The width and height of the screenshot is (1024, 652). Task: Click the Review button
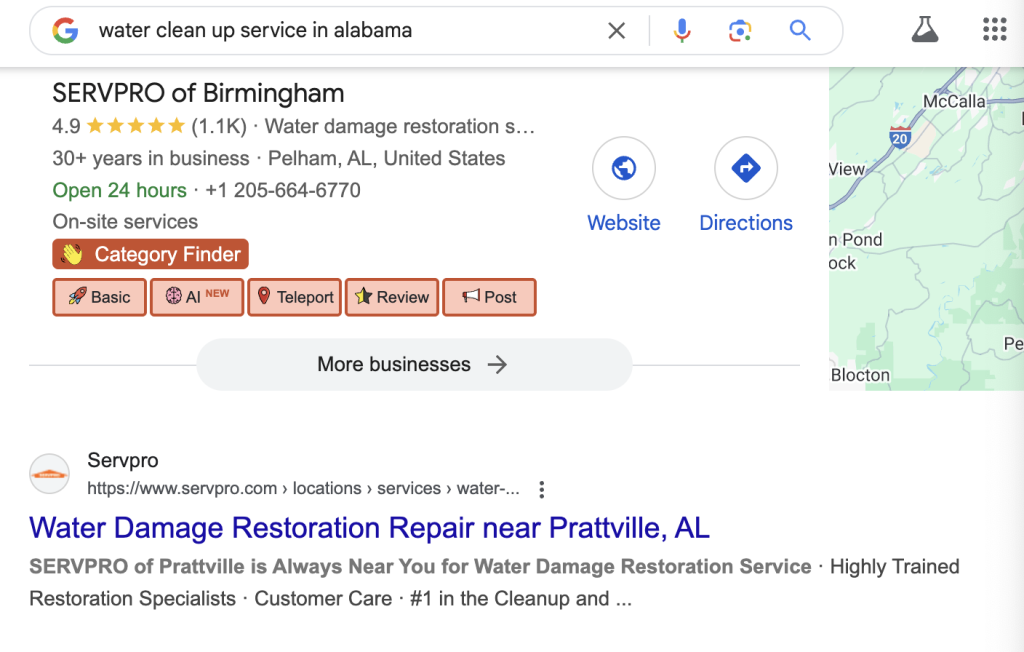(x=392, y=297)
